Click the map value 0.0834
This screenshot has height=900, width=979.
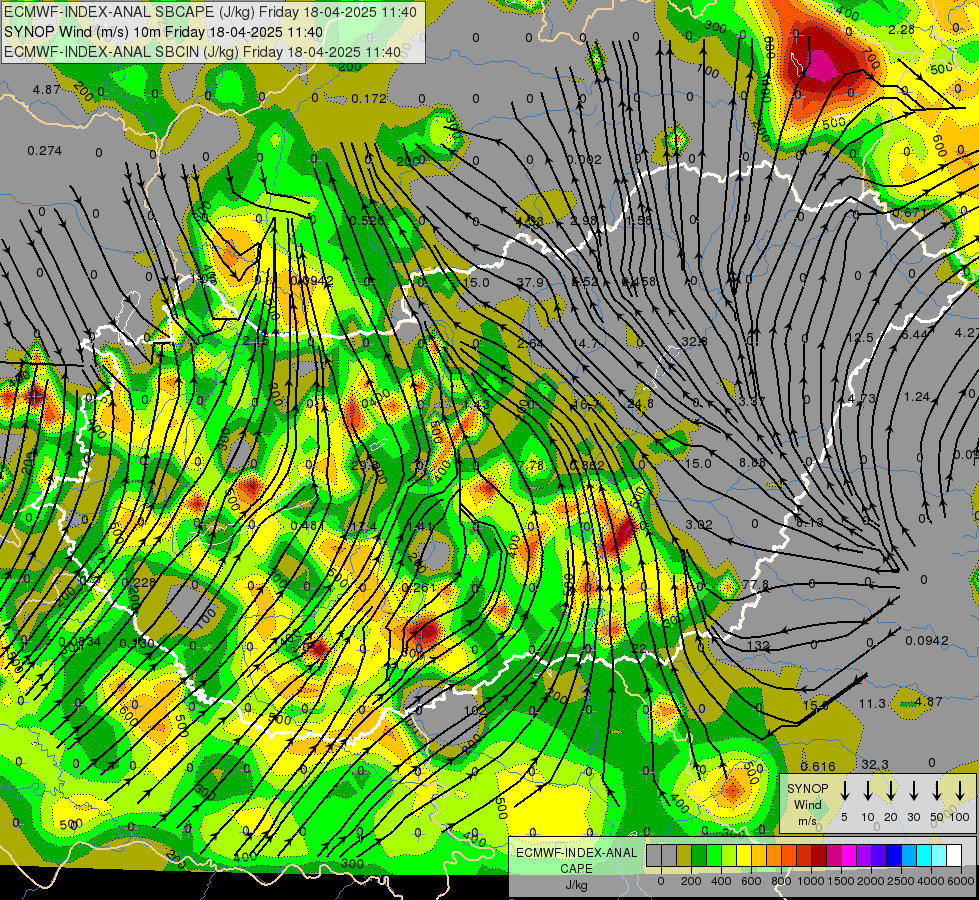click(80, 641)
